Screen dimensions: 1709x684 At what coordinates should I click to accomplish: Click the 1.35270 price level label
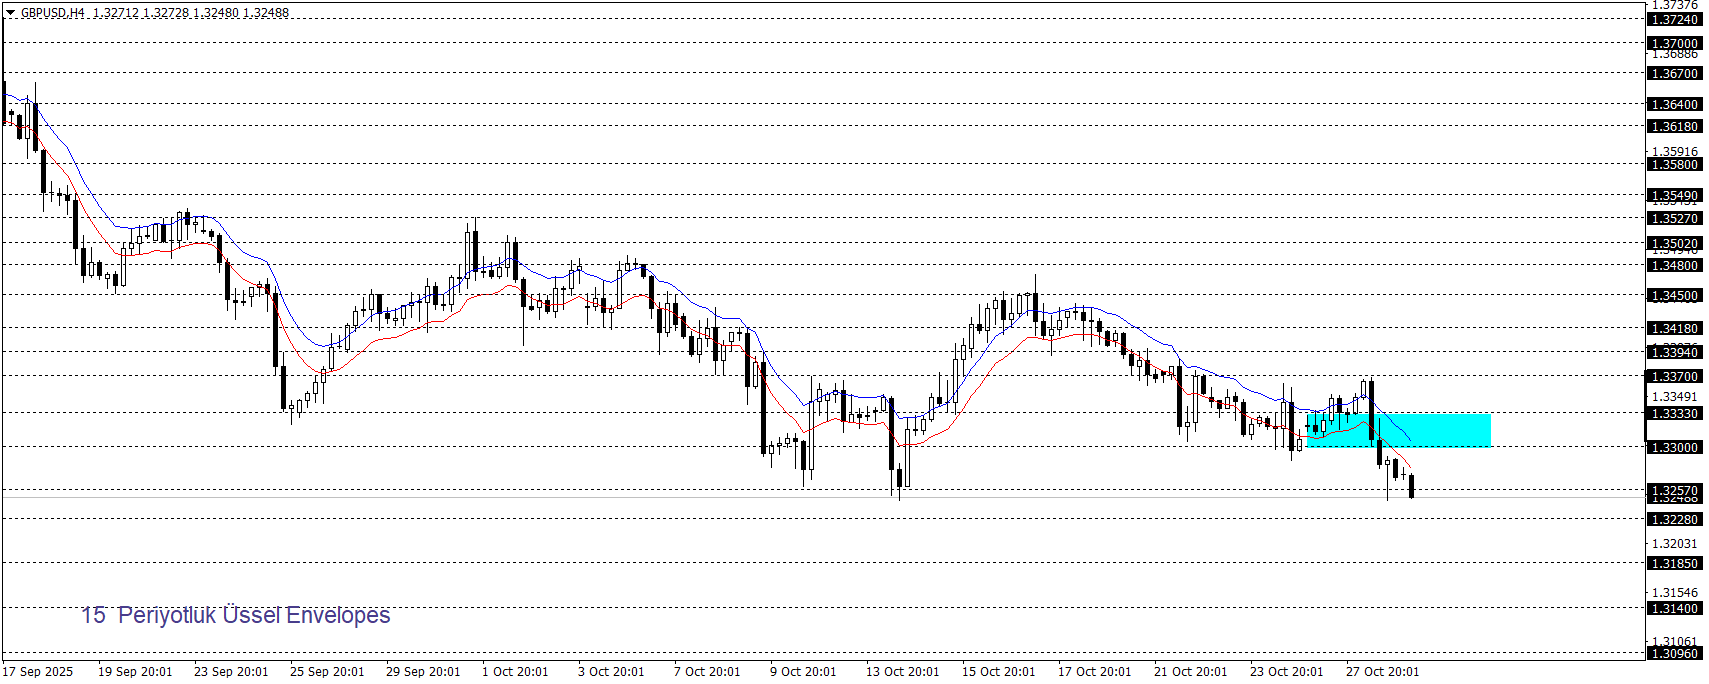(x=1674, y=219)
